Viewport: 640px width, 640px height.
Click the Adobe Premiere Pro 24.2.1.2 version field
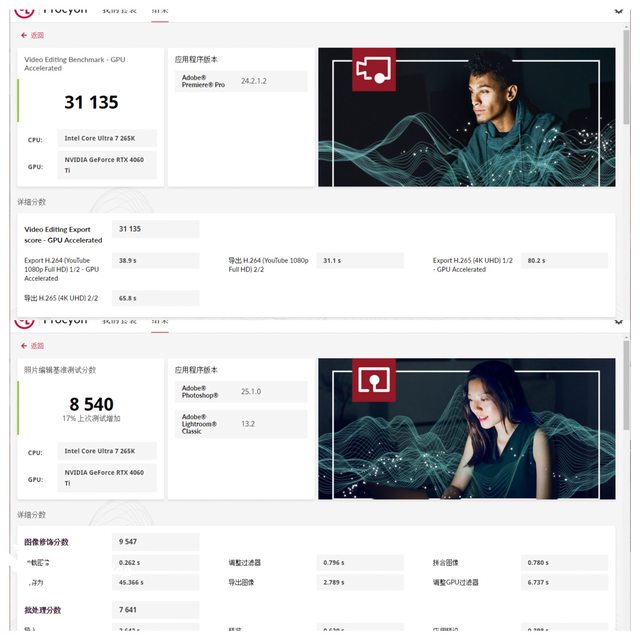[241, 81]
